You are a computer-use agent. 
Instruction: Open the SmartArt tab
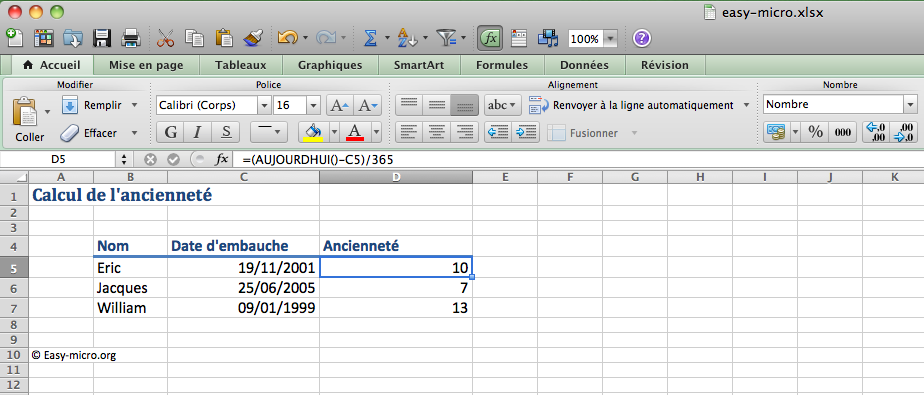coord(419,65)
